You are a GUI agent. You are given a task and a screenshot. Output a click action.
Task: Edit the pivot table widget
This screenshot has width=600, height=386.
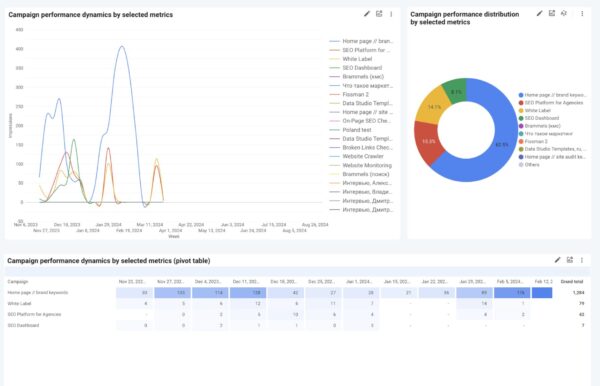tap(558, 260)
